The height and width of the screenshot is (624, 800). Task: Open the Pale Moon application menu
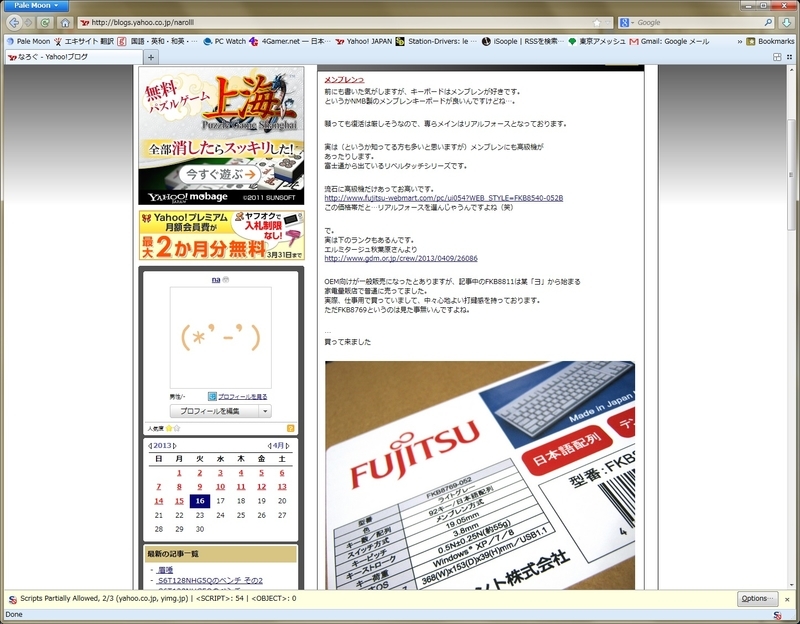click(36, 6)
